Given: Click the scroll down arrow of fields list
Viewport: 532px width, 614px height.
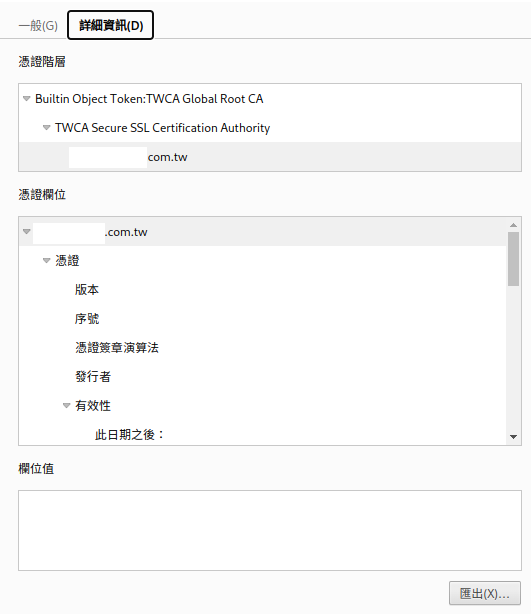Looking at the screenshot, I should click(513, 437).
